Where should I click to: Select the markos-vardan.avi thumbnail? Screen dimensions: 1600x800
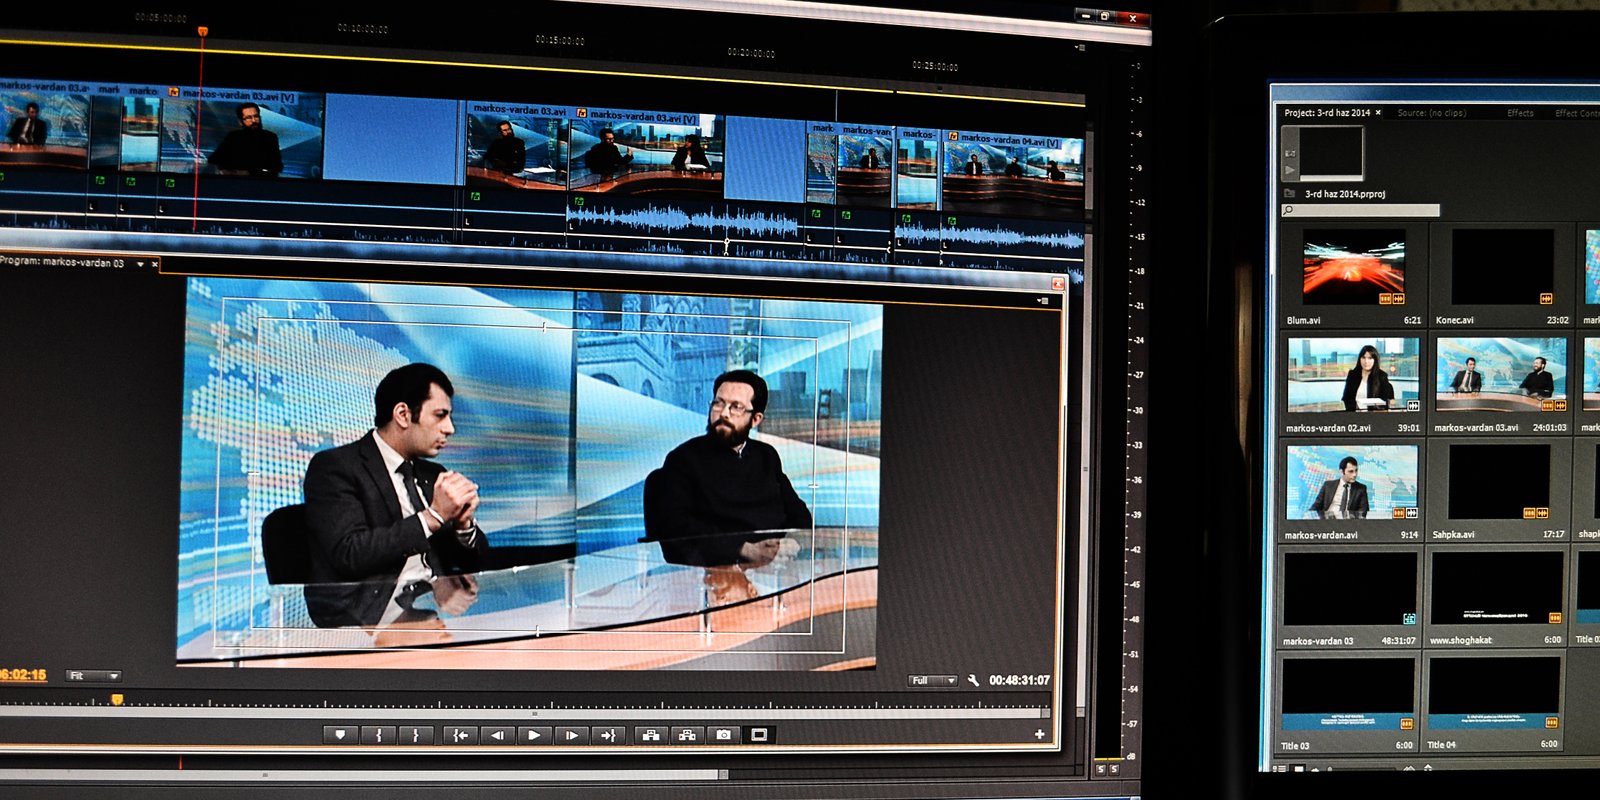[1352, 482]
